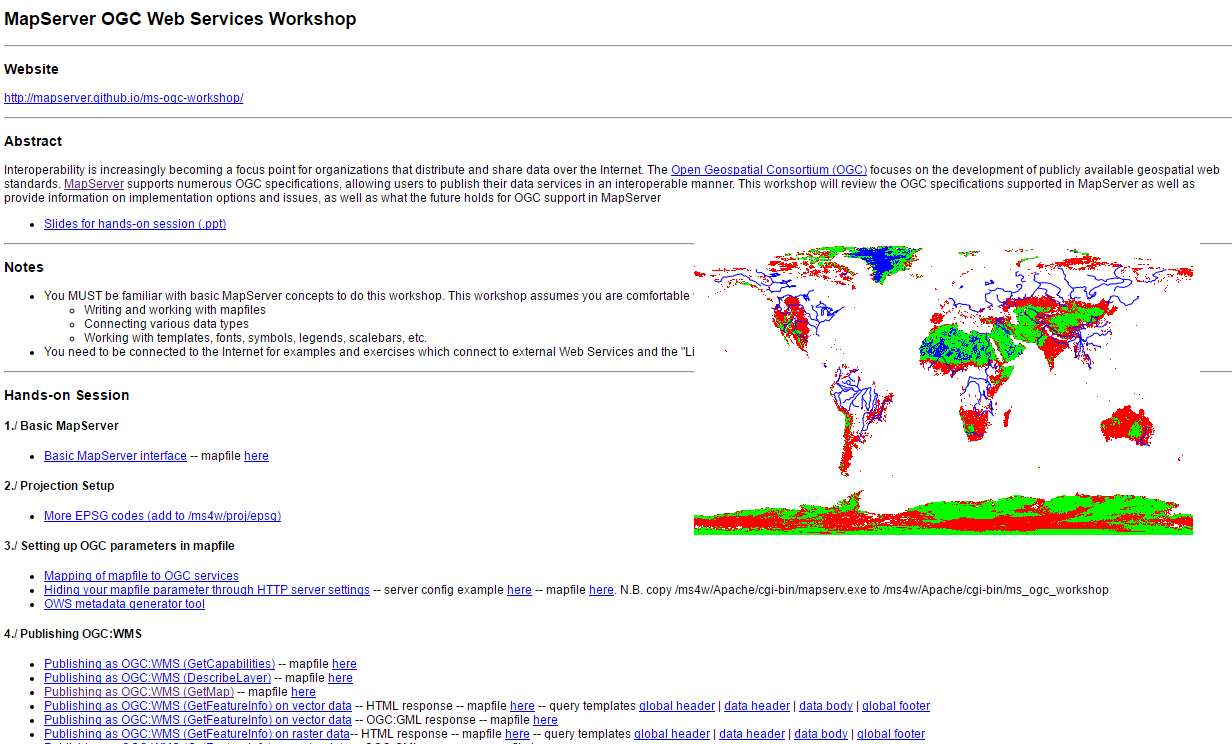The height and width of the screenshot is (744, 1232).
Task: Click the 'Hands-on Session' heading
Action: tap(67, 395)
